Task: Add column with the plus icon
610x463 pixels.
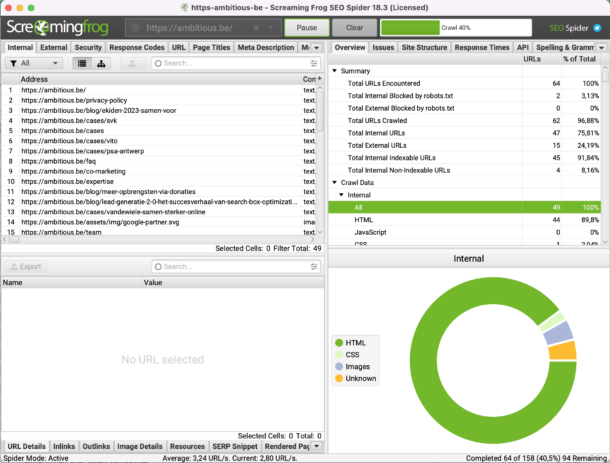Action: 319,79
